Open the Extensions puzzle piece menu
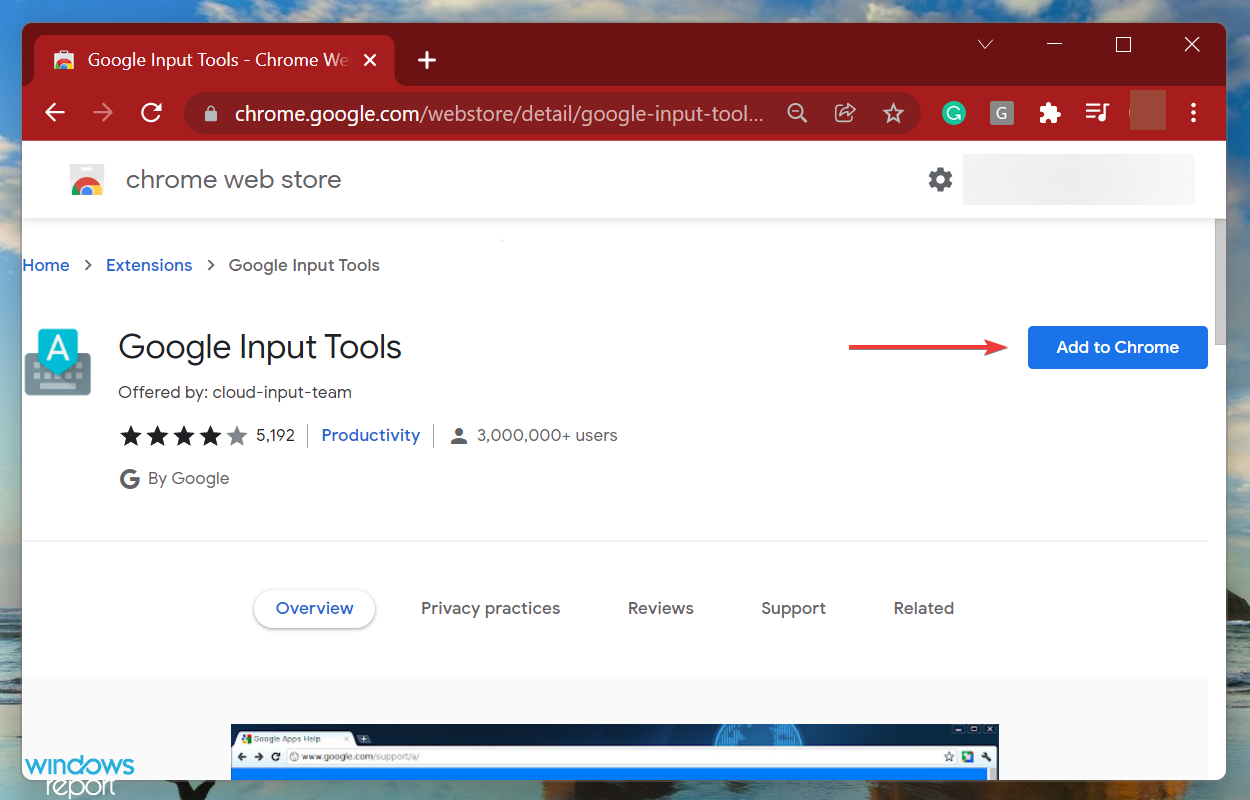1250x800 pixels. (x=1049, y=113)
